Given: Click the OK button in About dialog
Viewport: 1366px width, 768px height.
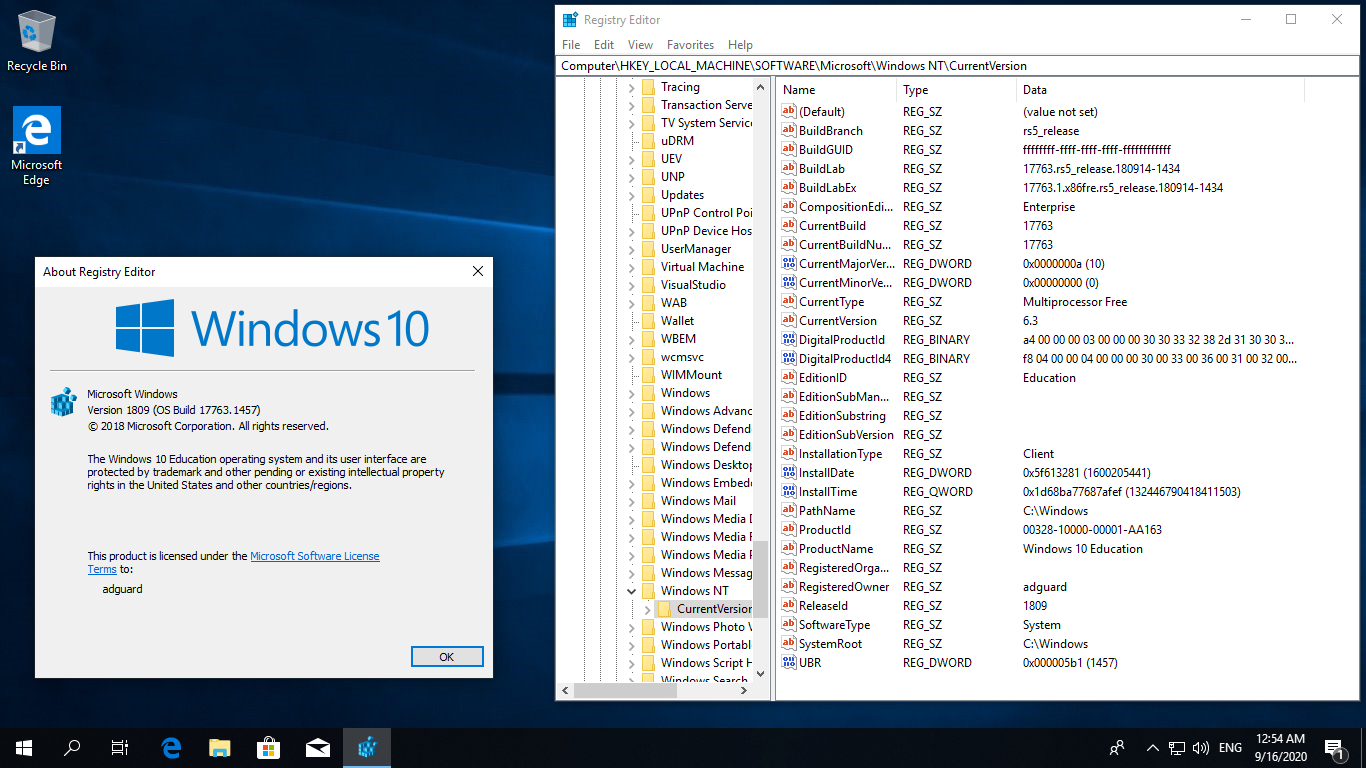Looking at the screenshot, I should point(447,657).
